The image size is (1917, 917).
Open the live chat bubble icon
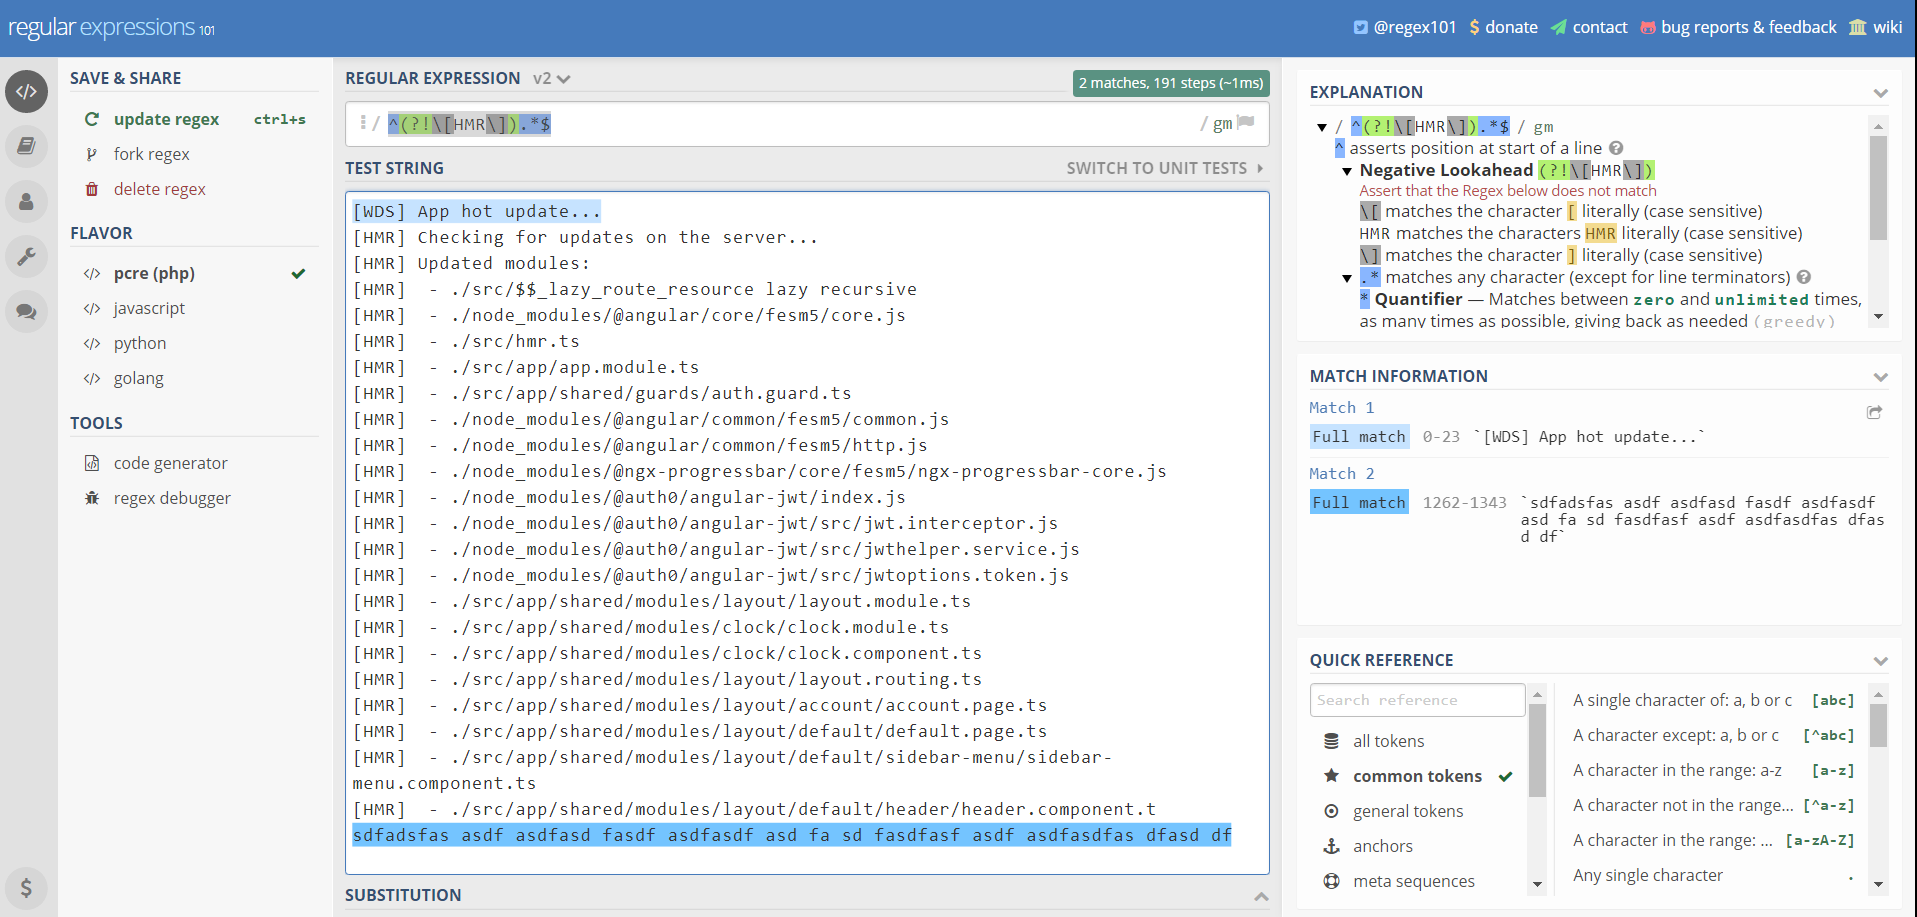(27, 311)
